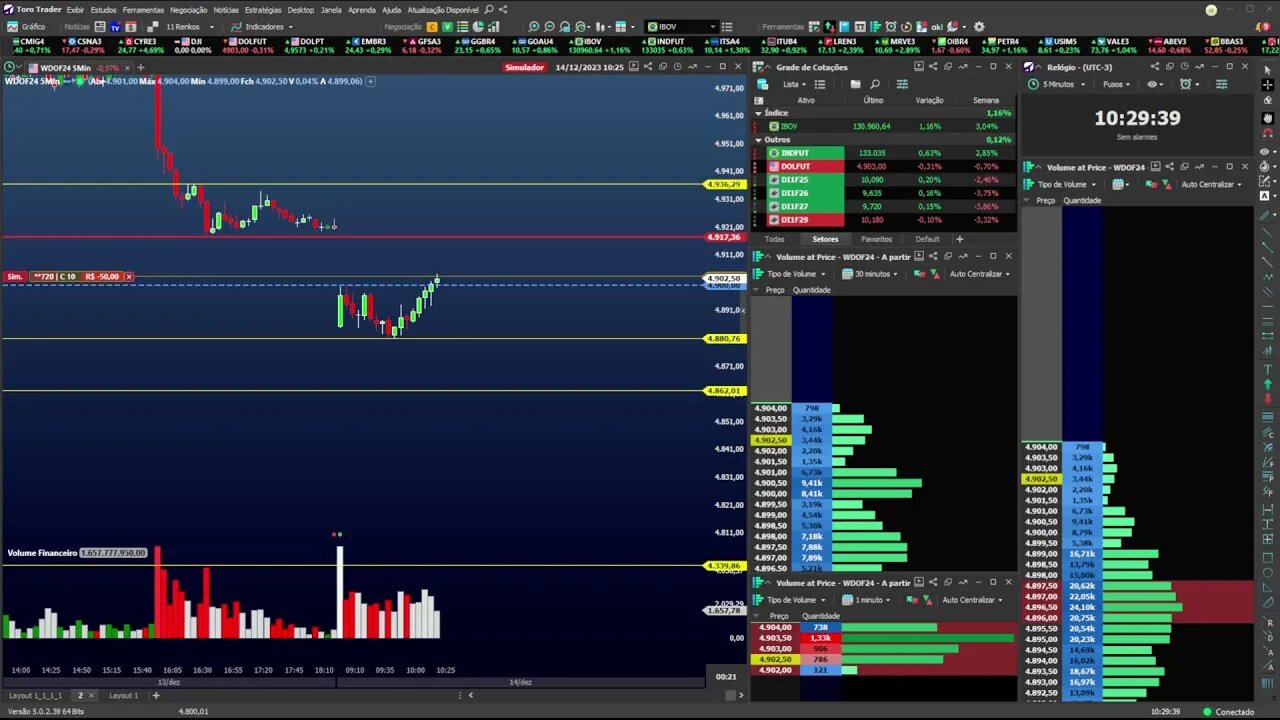This screenshot has height=720, width=1280.
Task: Open the folder icon in Grade de Cotações
Action: [x=856, y=84]
